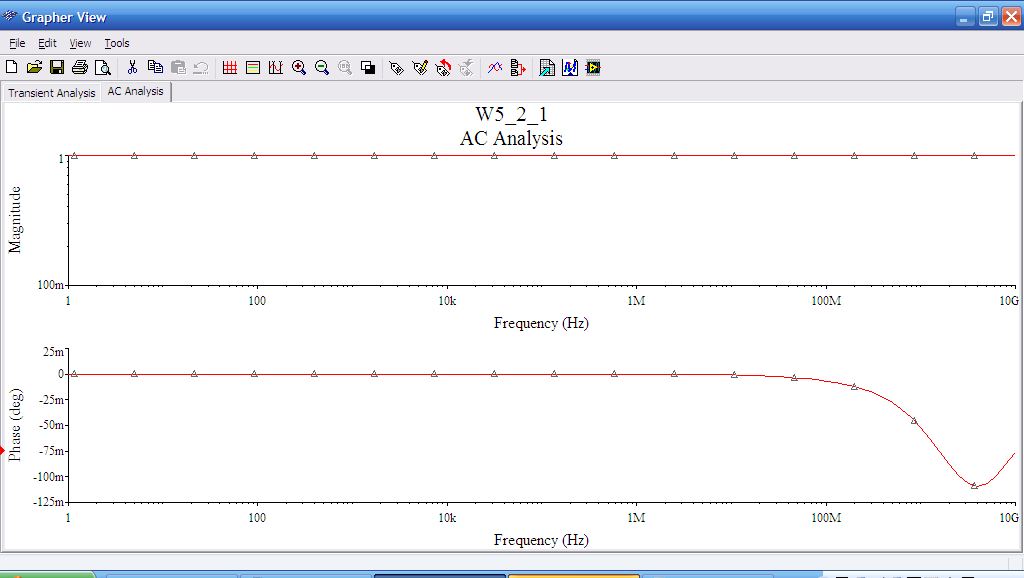The width and height of the screenshot is (1024, 578).
Task: Toggle the red Show Grid icon
Action: coord(230,67)
